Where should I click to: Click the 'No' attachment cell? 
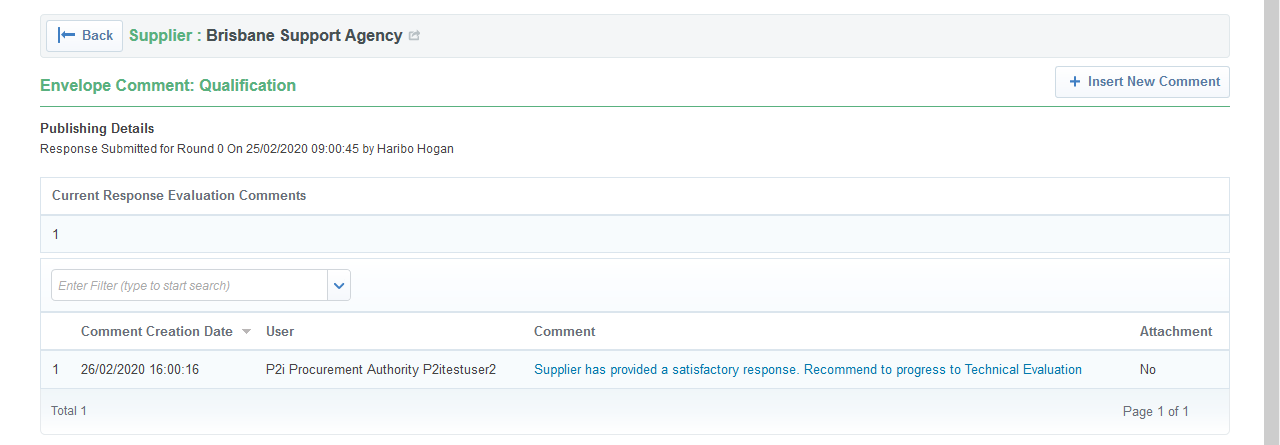(x=1147, y=370)
